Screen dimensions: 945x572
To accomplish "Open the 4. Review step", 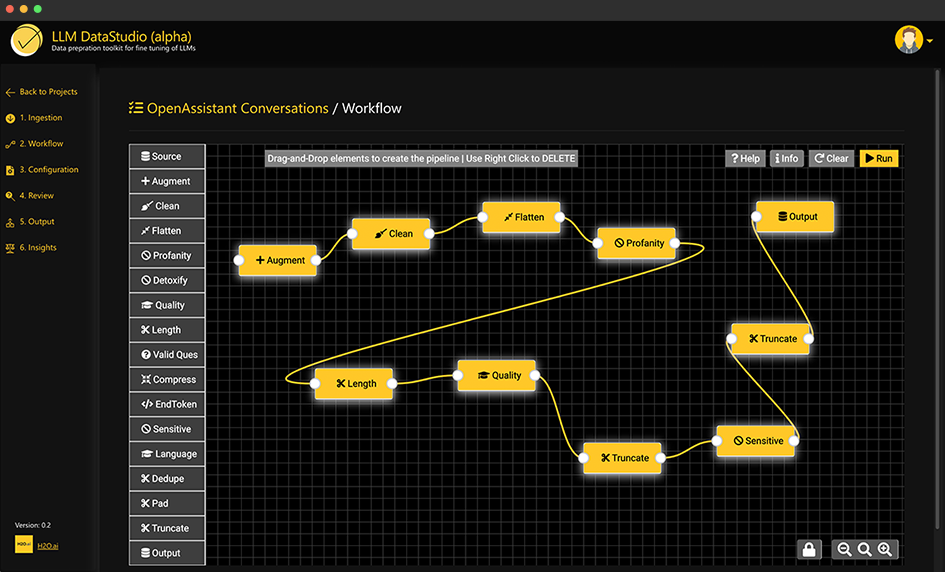I will [x=30, y=195].
